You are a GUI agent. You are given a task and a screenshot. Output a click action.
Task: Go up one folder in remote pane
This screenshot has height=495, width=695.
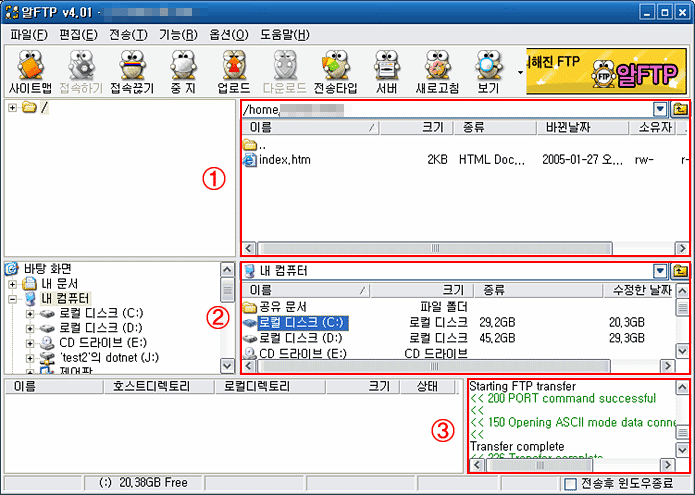(680, 109)
